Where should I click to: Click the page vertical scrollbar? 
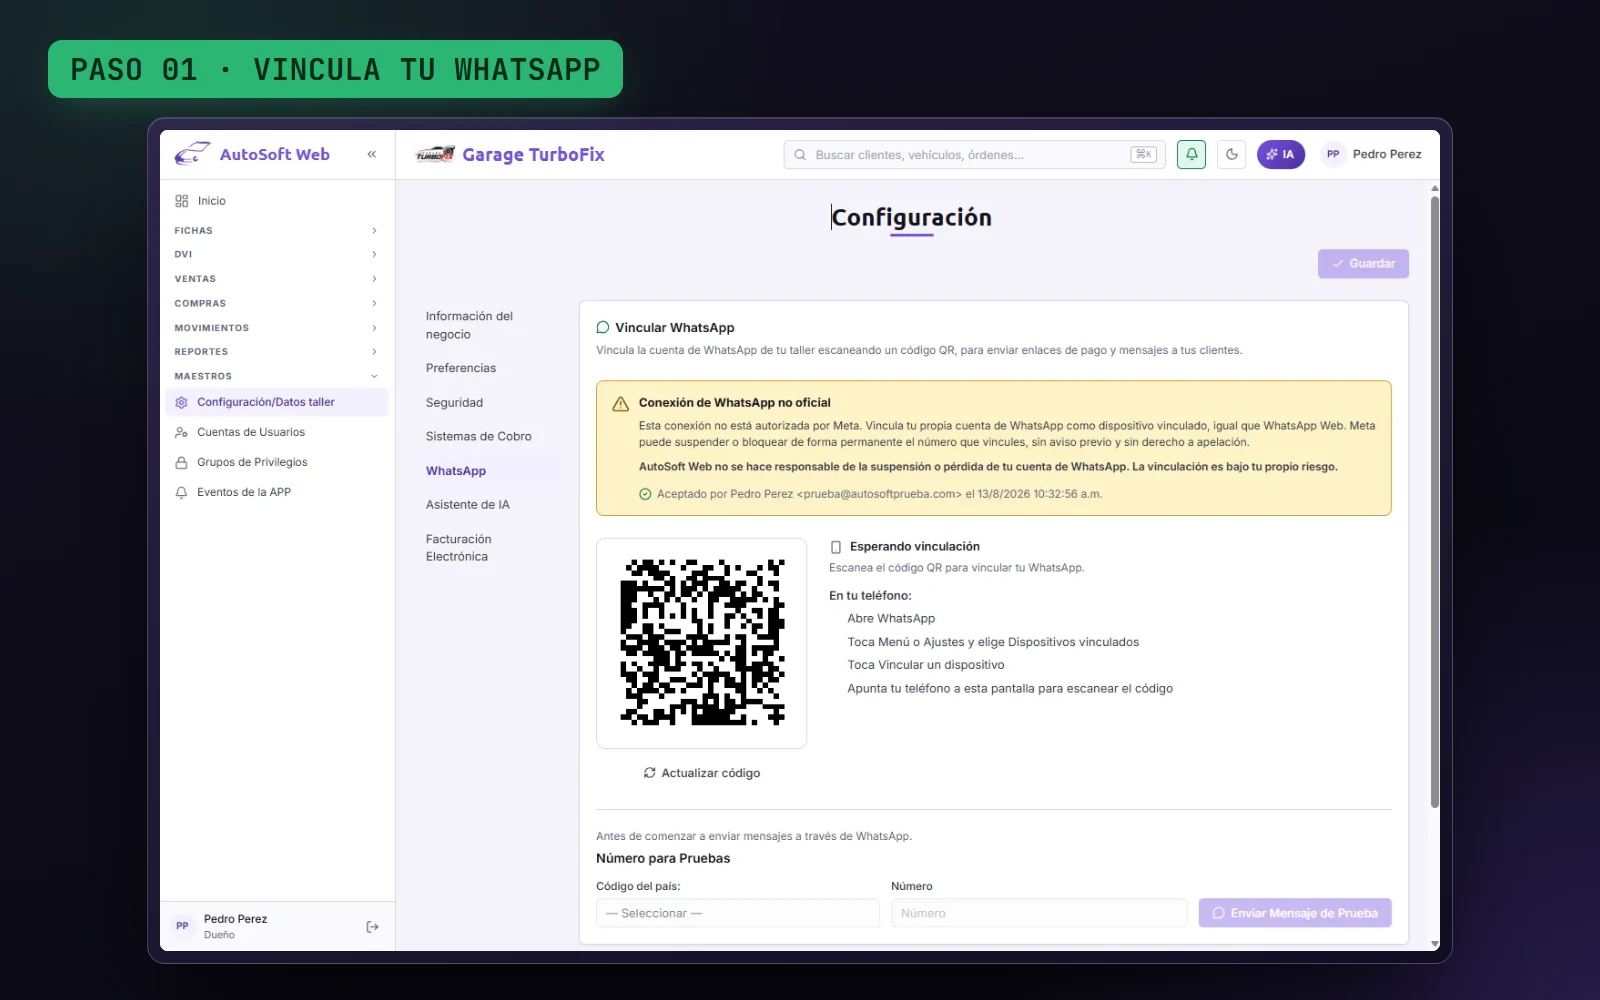coord(1435,500)
